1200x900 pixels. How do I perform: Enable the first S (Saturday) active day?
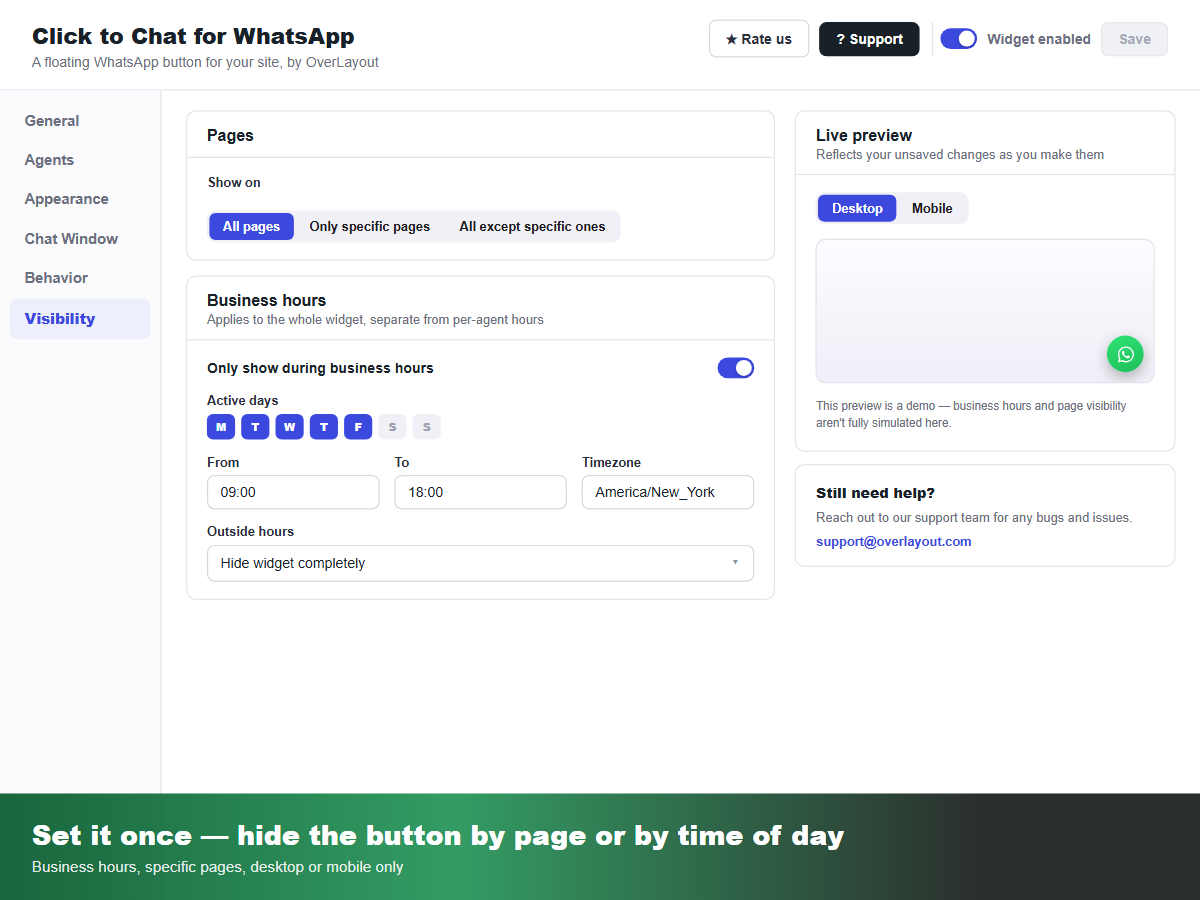coord(392,427)
